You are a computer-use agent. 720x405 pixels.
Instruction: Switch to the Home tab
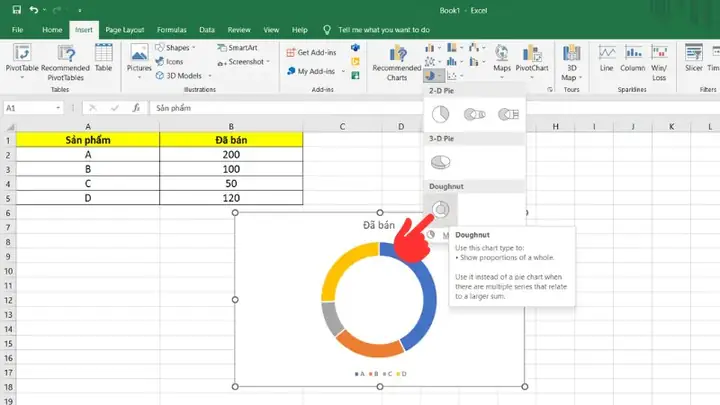[52, 30]
